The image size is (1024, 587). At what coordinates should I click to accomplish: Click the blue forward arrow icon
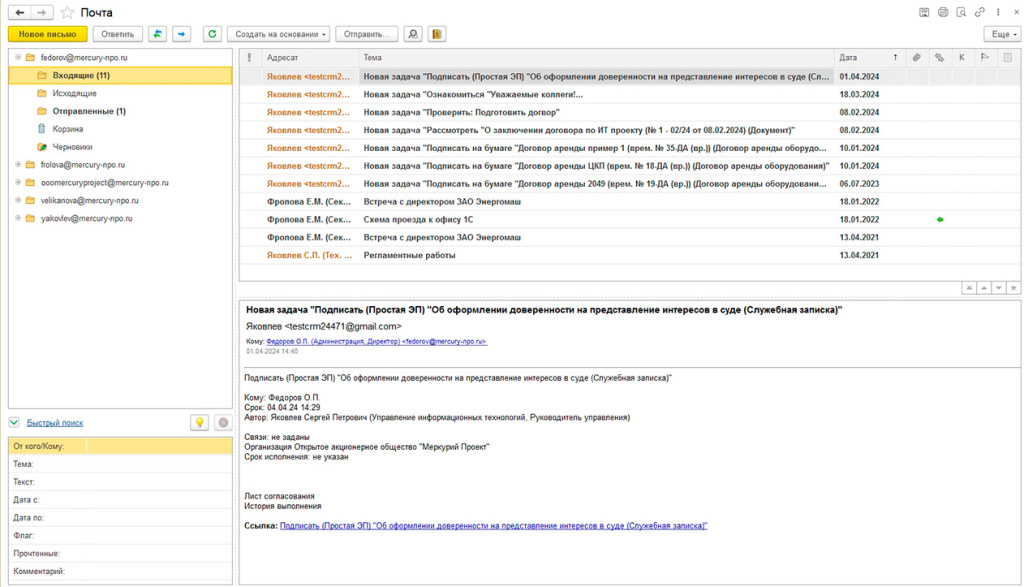click(x=182, y=34)
